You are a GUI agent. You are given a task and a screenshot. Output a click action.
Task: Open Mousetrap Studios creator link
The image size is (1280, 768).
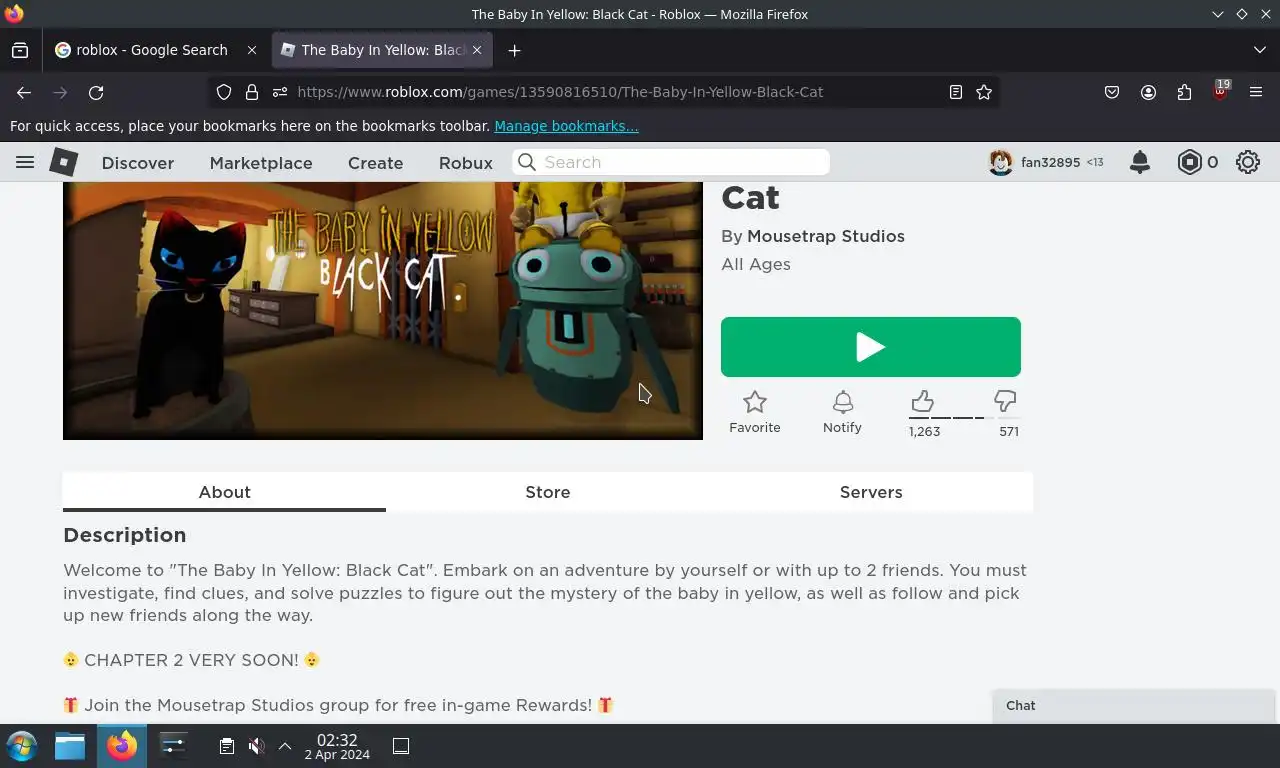[826, 236]
